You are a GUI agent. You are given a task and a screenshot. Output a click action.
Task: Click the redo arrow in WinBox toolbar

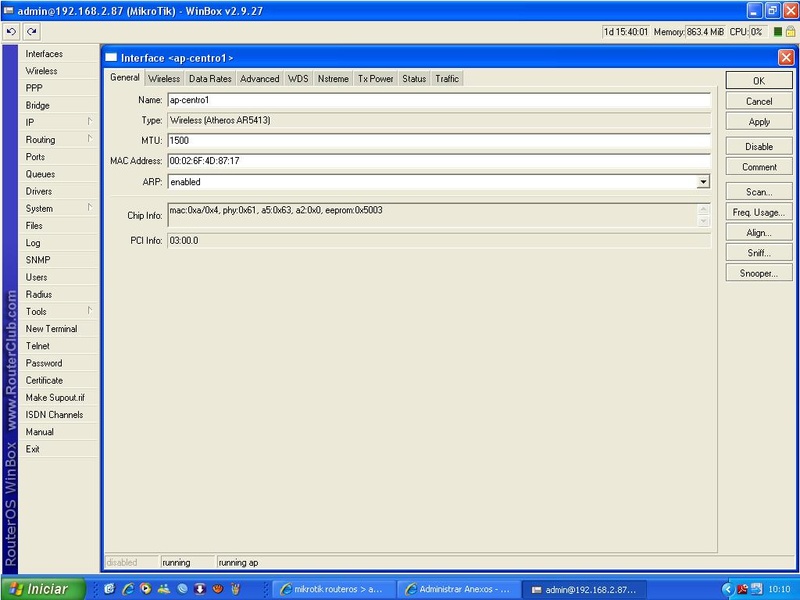32,32
